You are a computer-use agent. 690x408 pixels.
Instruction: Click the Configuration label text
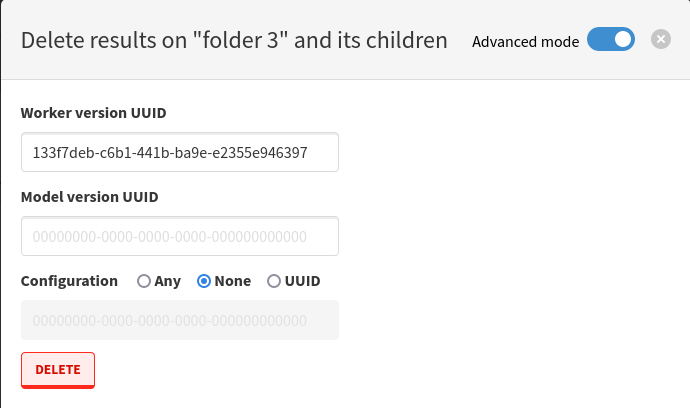(x=69, y=281)
